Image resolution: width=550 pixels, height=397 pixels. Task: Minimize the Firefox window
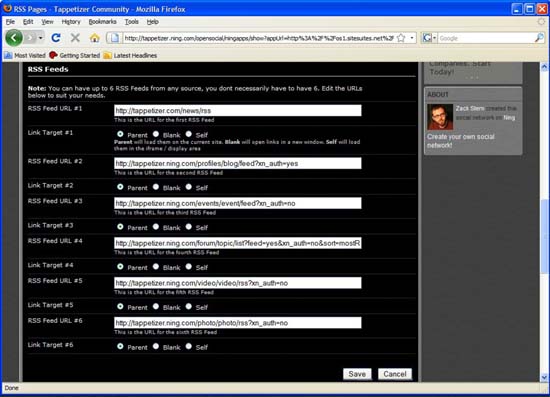517,9
